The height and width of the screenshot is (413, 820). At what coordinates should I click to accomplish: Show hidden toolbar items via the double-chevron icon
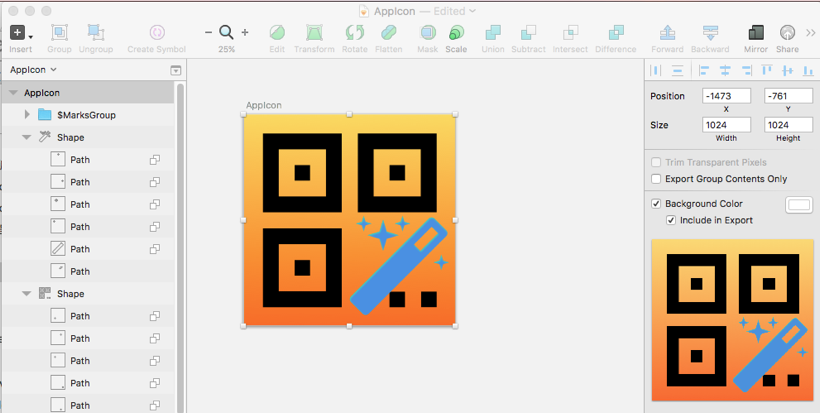point(811,32)
